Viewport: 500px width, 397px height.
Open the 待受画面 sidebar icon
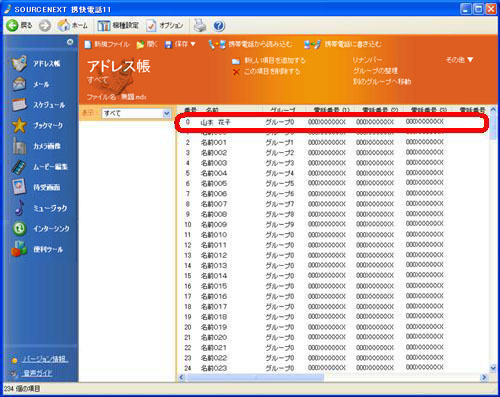click(x=19, y=187)
